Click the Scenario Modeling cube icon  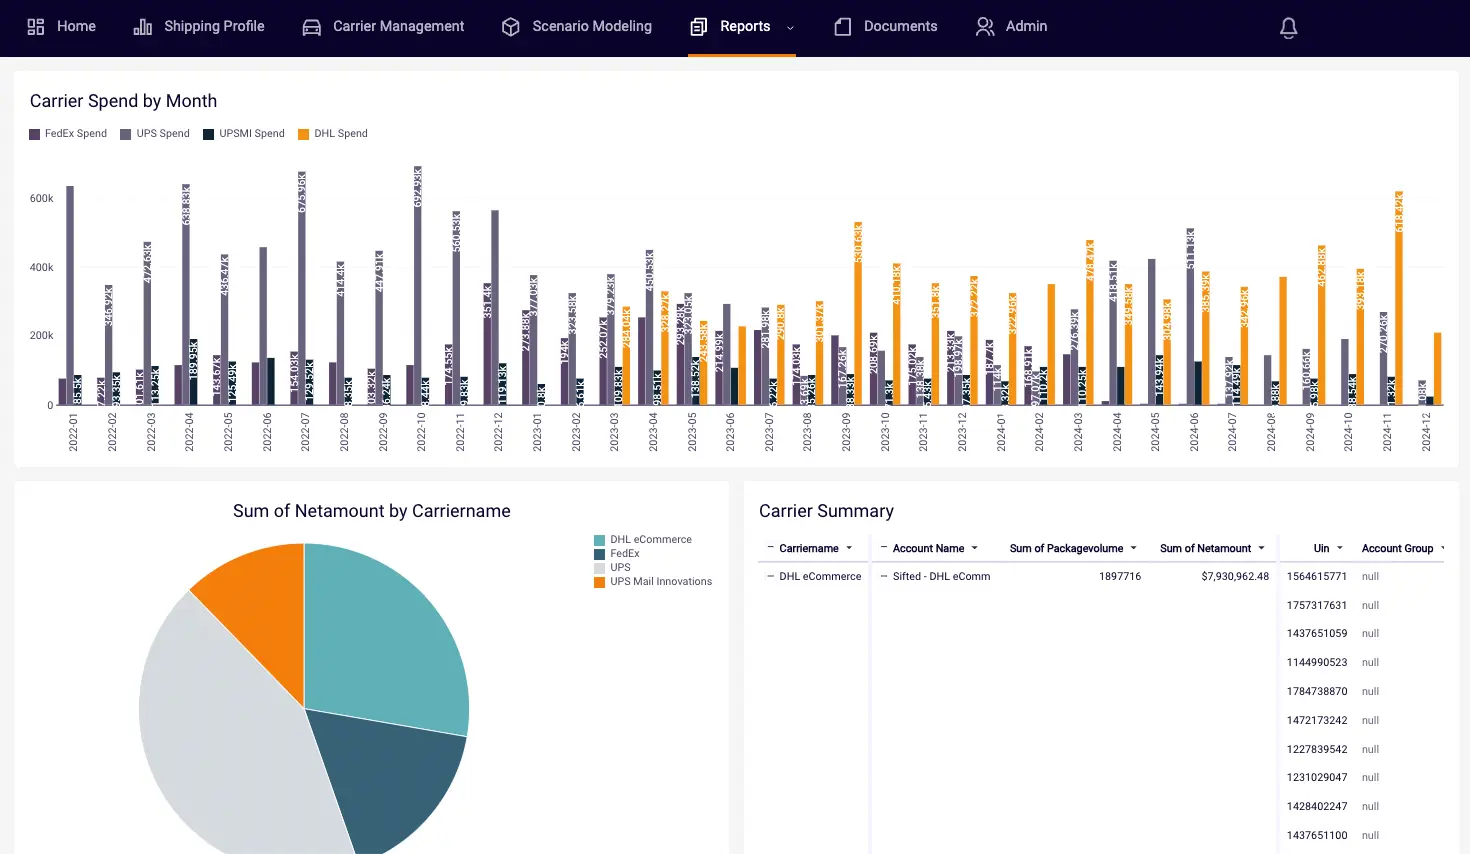[x=511, y=27]
